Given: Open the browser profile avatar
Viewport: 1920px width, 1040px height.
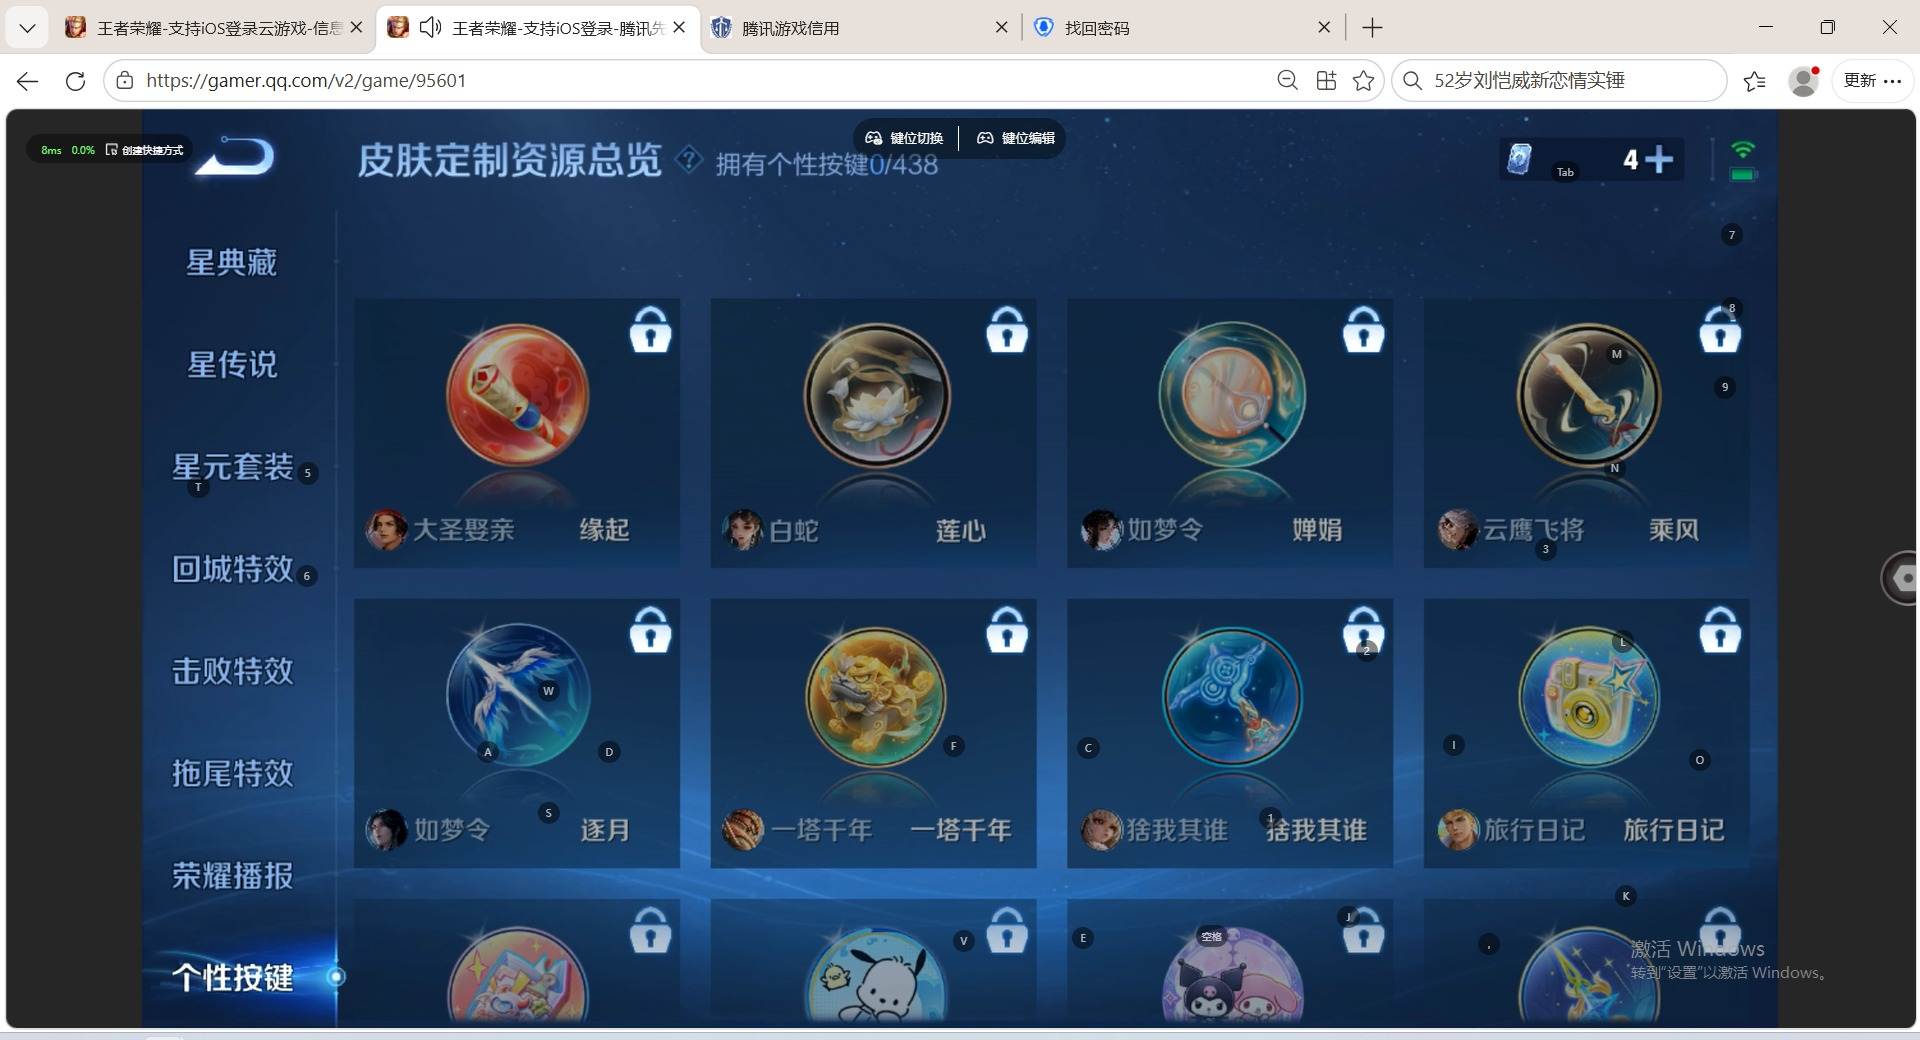Looking at the screenshot, I should click(1804, 81).
